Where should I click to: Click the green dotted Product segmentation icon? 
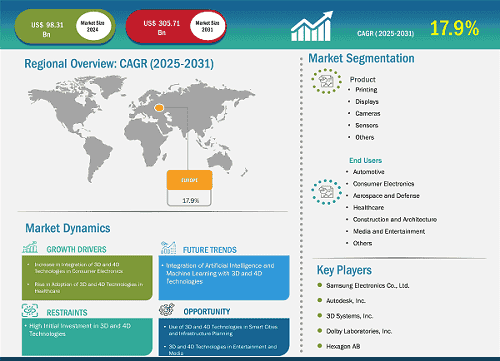pyautogui.click(x=326, y=81)
